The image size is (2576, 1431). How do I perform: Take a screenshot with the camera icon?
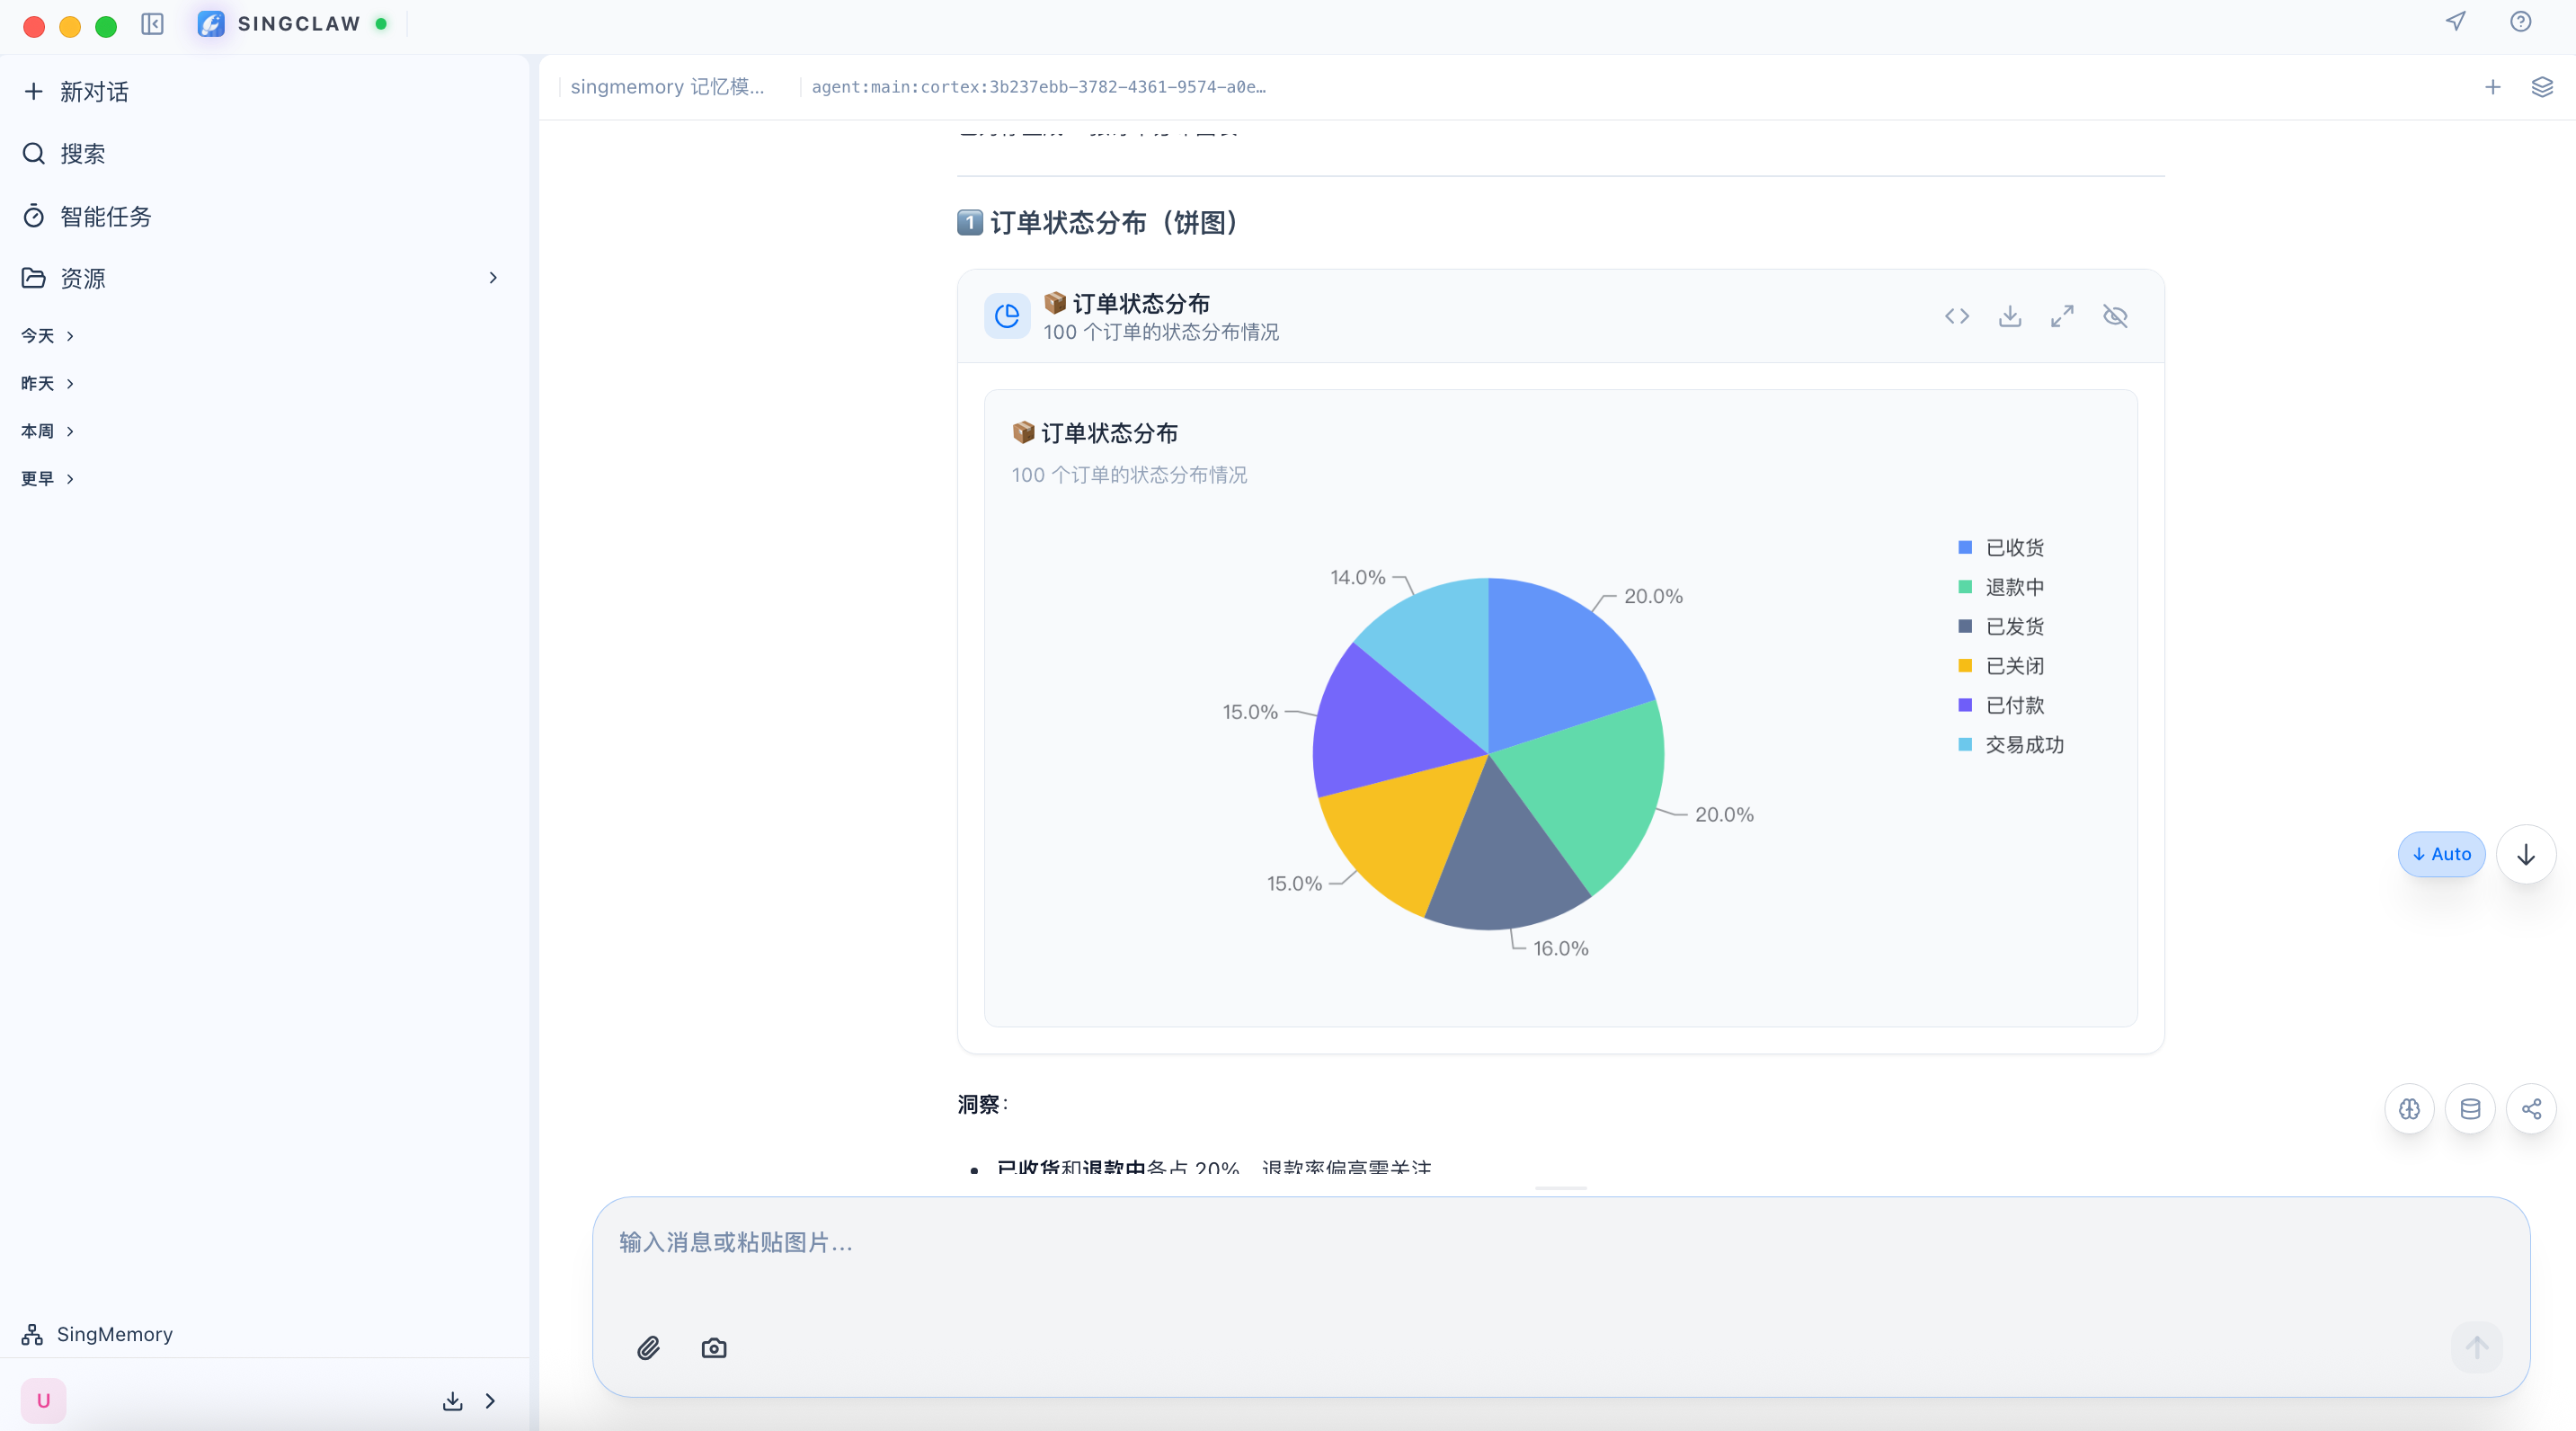point(714,1348)
